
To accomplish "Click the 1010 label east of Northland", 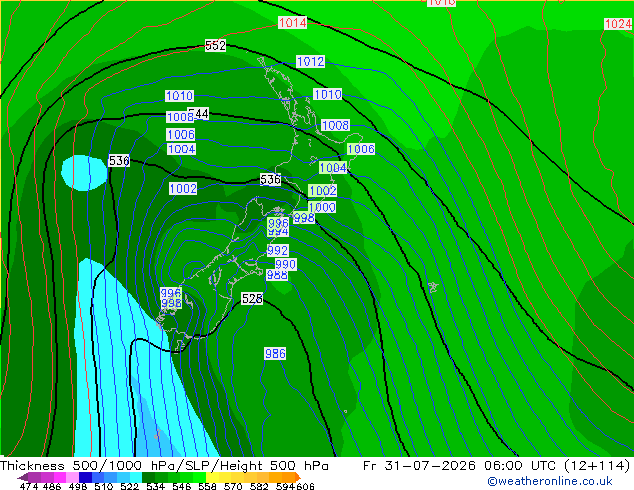I will [x=328, y=95].
